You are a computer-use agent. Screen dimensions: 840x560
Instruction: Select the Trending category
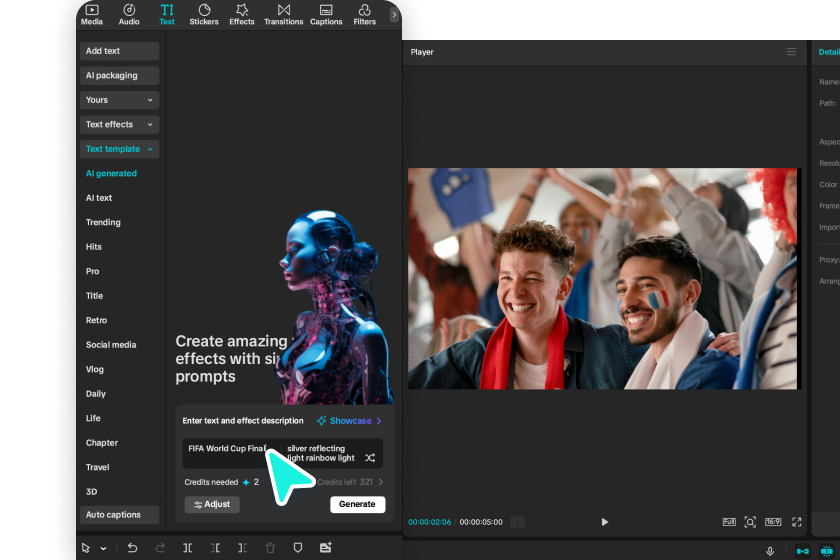coord(103,222)
